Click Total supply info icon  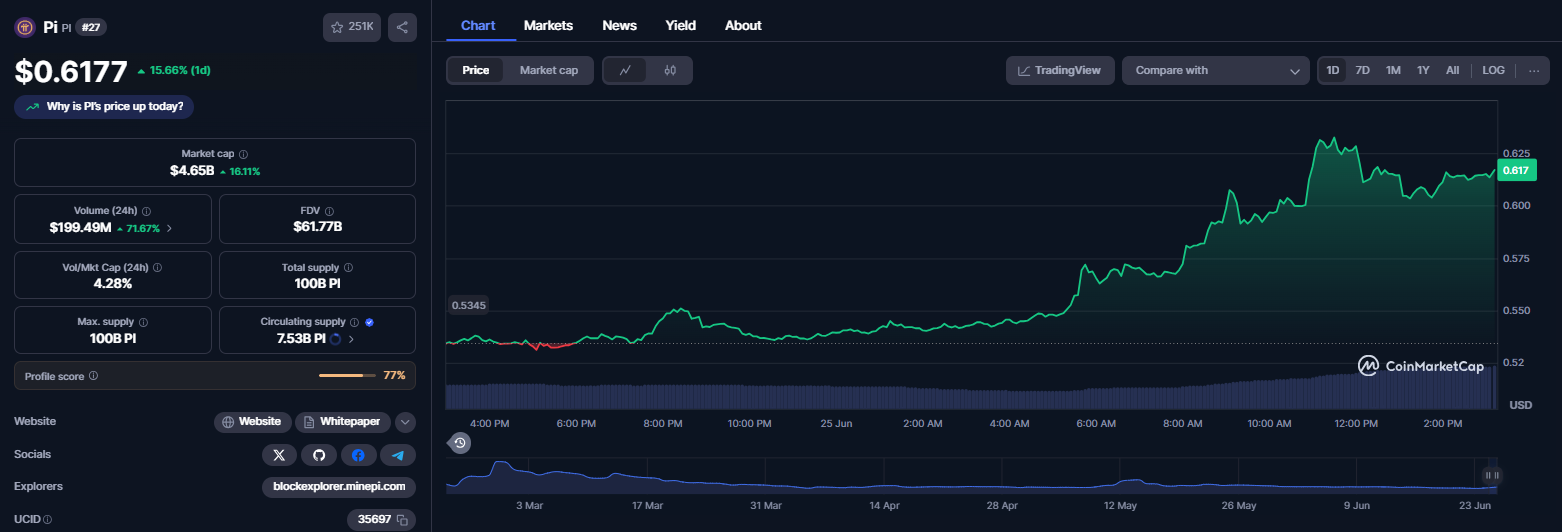[348, 268]
